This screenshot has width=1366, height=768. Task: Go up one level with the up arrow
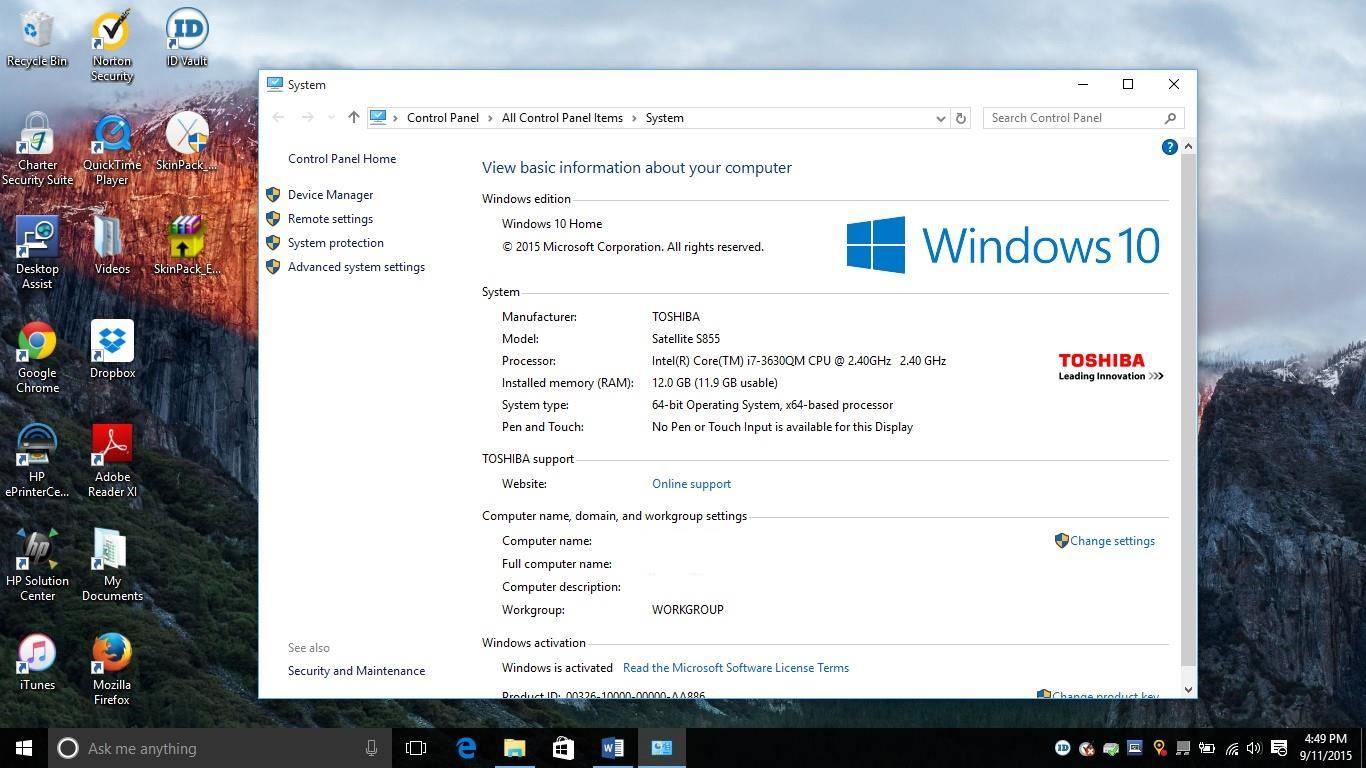pos(353,118)
